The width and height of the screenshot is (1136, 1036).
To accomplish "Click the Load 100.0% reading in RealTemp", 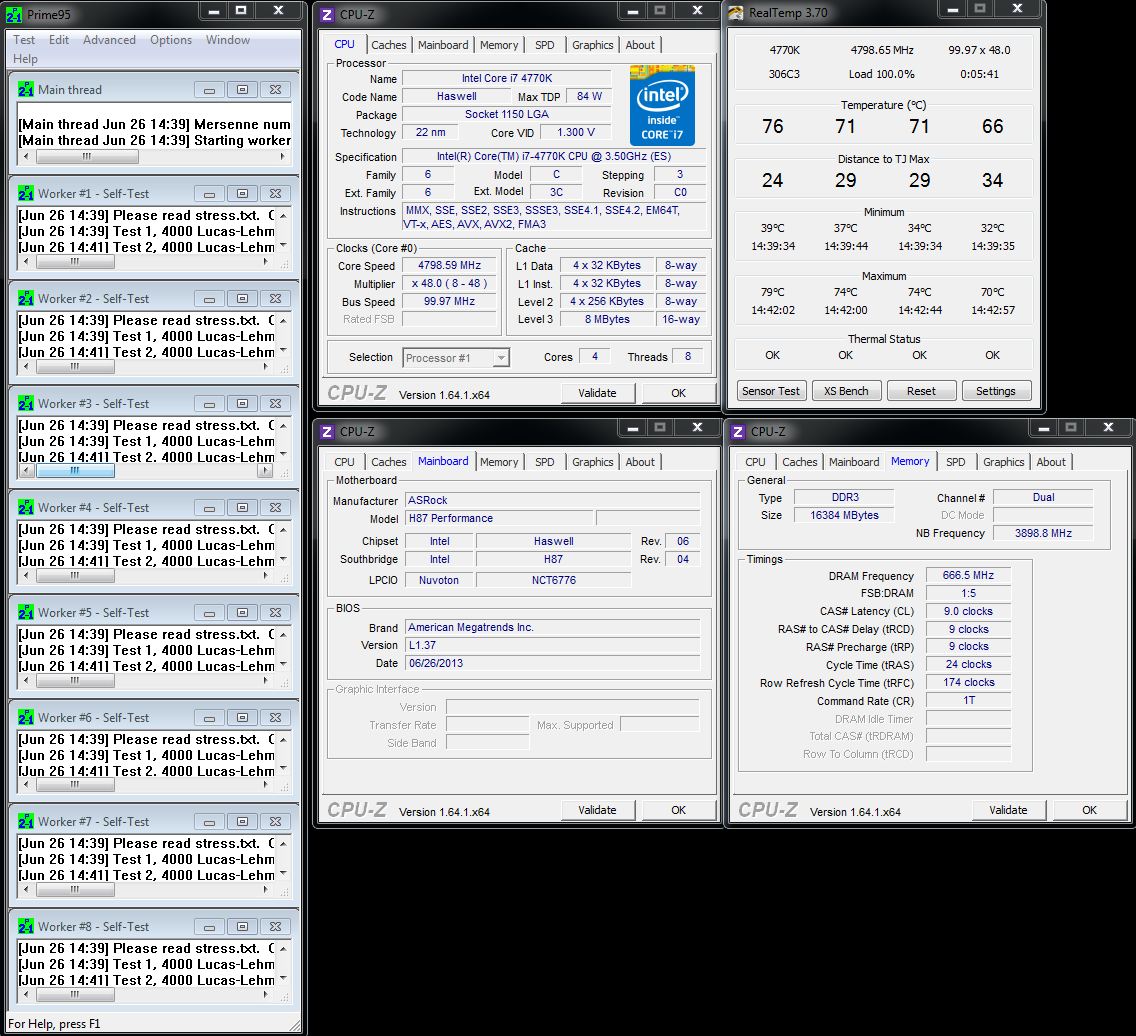I will pos(882,74).
